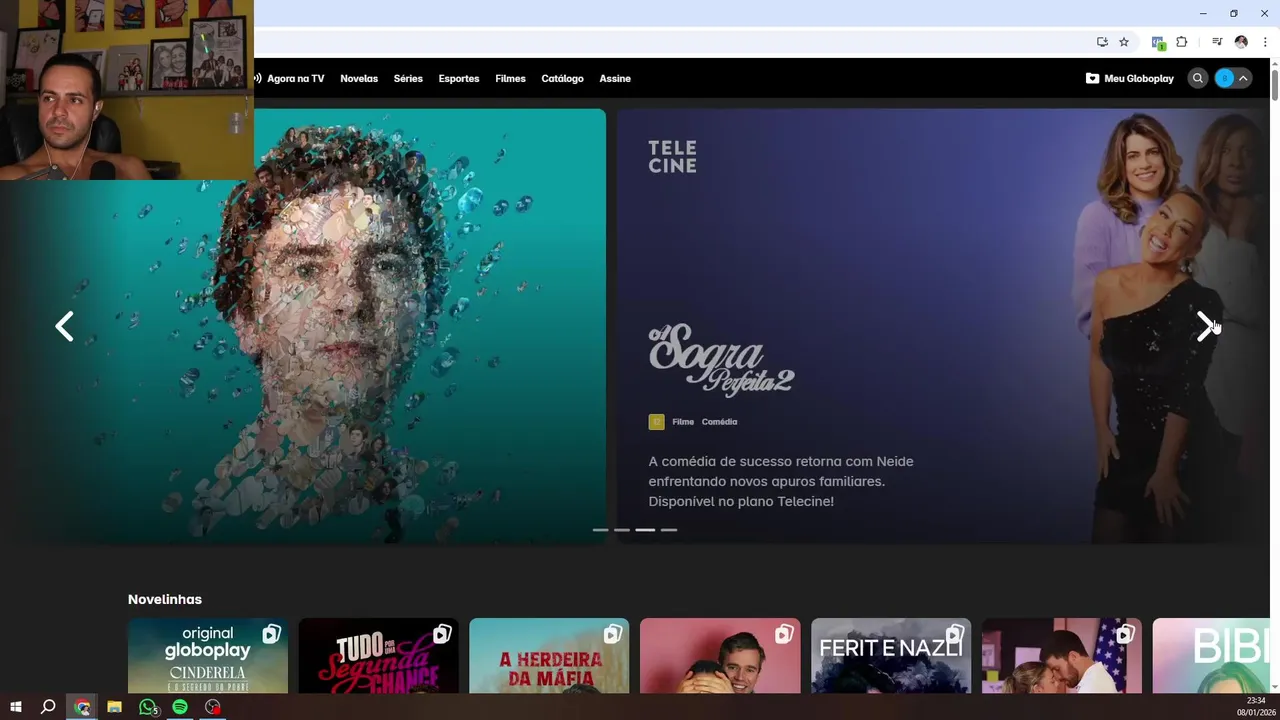Select the second carousel indicator dash

[x=622, y=529]
